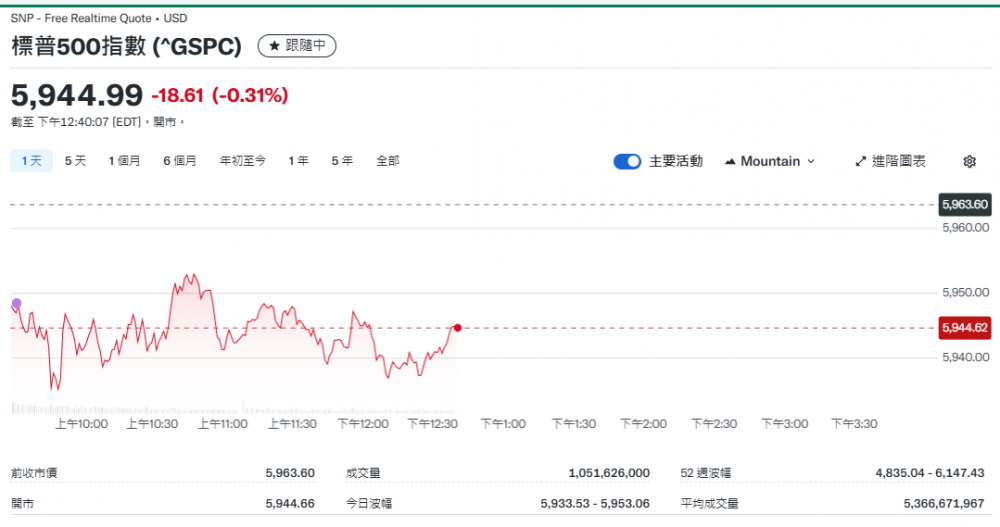Open the 進階圖表 advanced chart
Image resolution: width=1000 pixels, height=527 pixels.
tap(890, 161)
